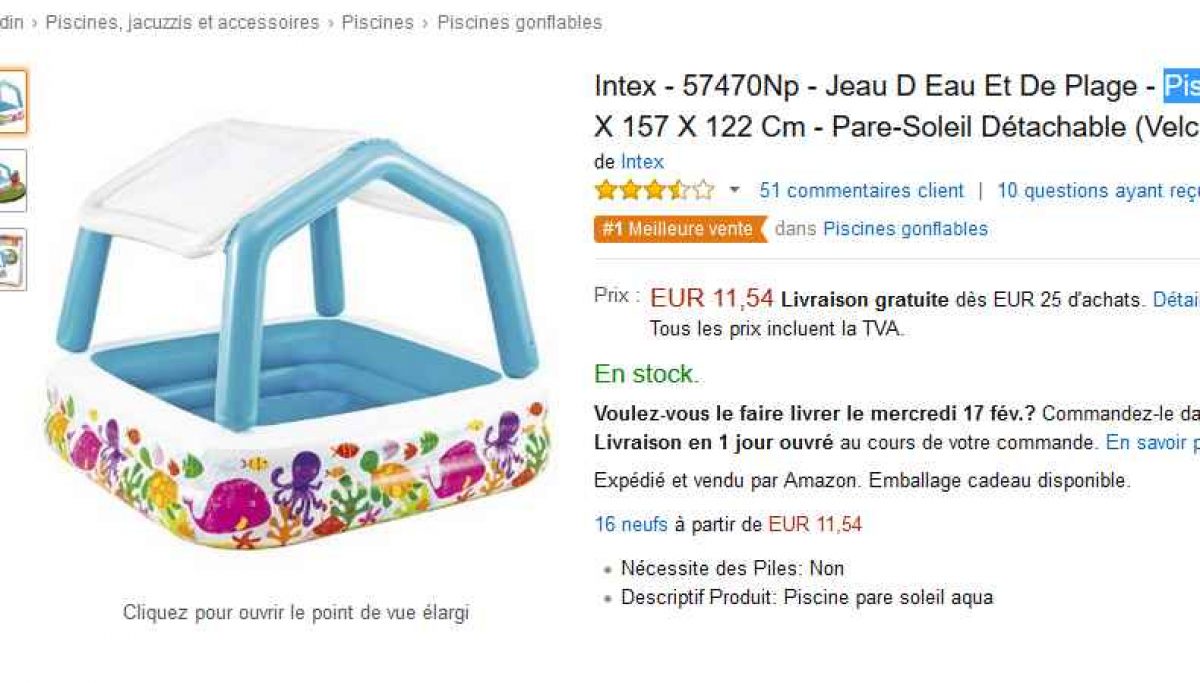Click the Intex 57470Np product title
The image size is (1200, 683).
tap(897, 107)
